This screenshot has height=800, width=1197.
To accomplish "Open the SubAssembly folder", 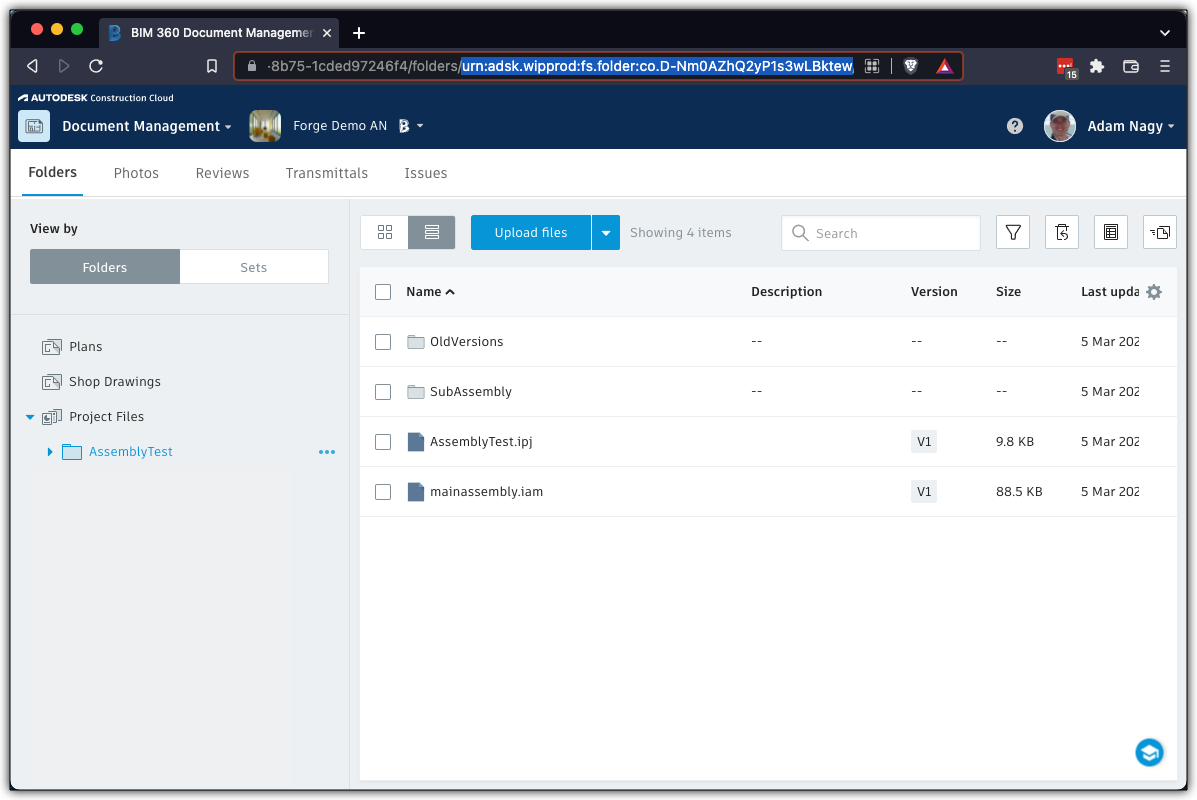I will point(471,391).
